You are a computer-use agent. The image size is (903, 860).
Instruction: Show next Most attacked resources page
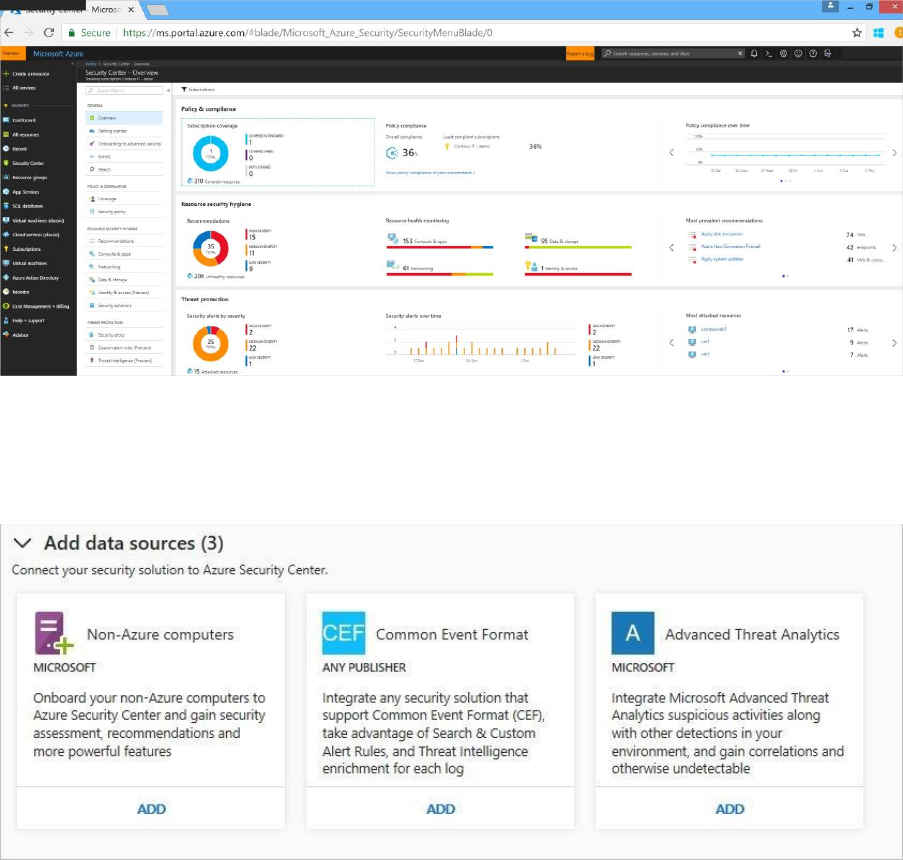tap(894, 343)
